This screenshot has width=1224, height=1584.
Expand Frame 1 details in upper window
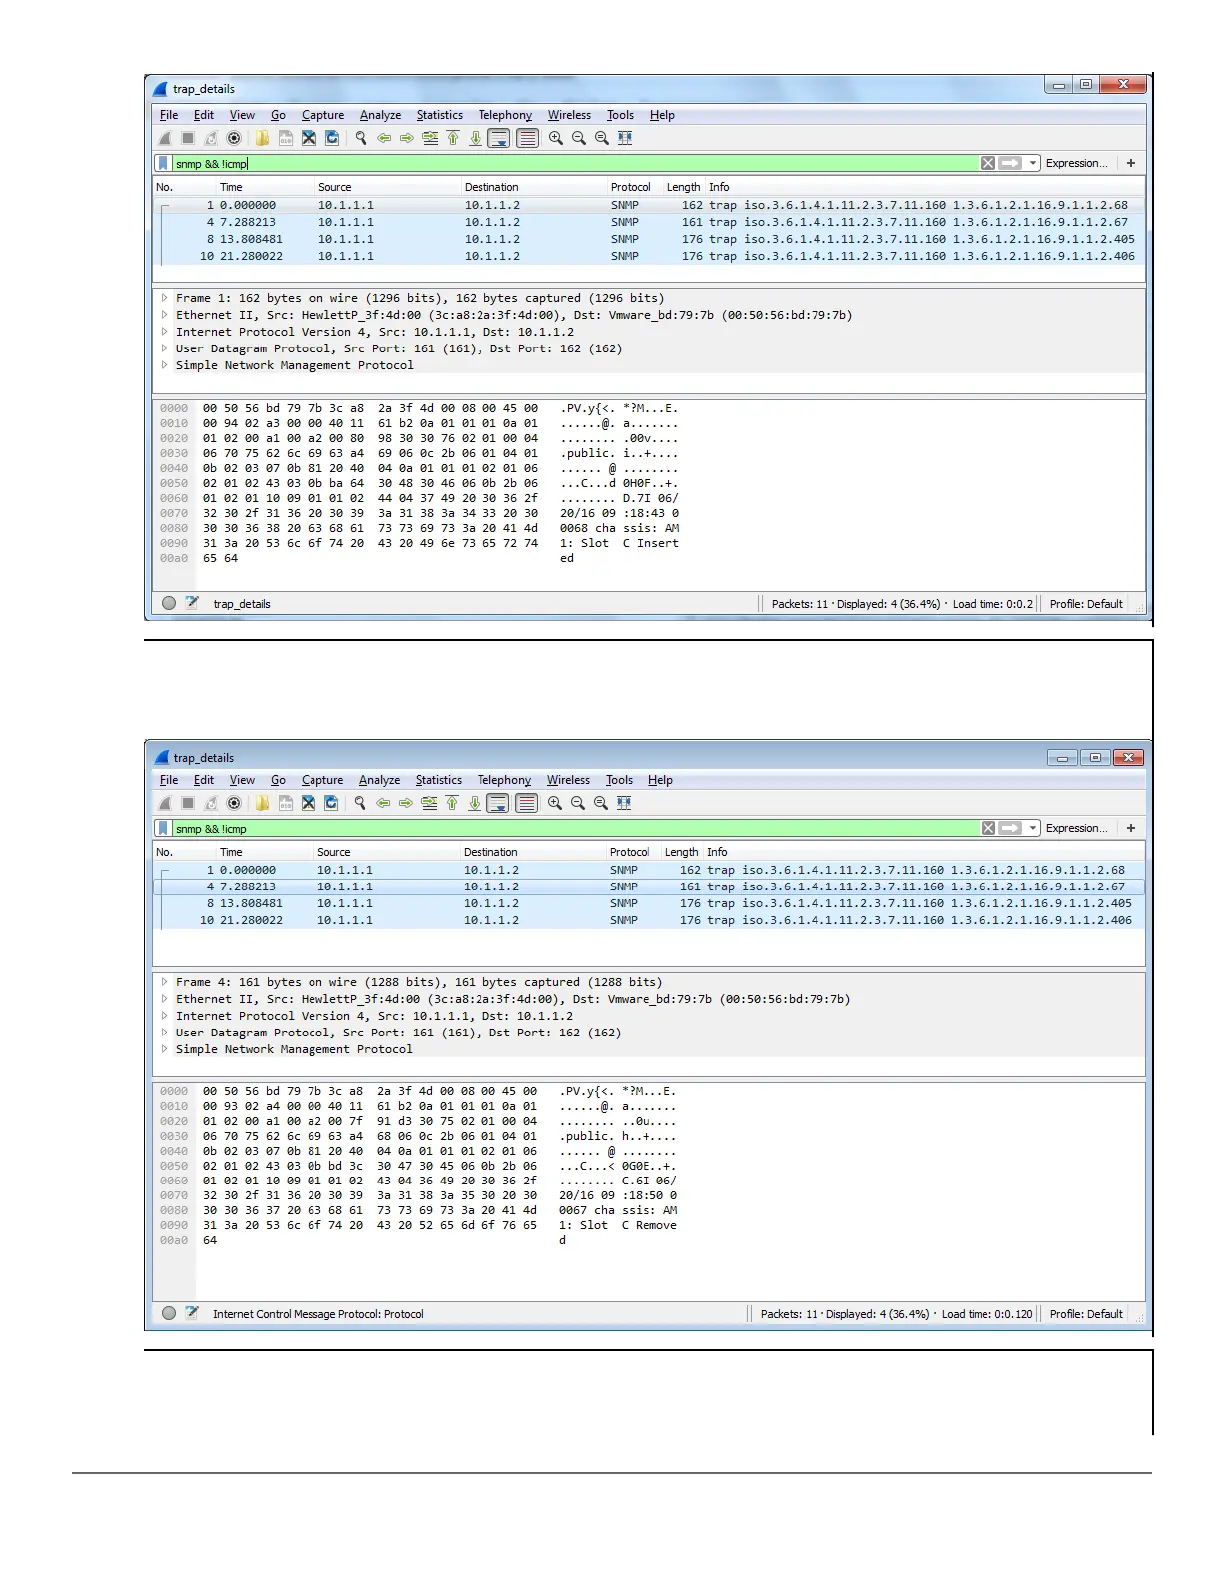pos(165,298)
